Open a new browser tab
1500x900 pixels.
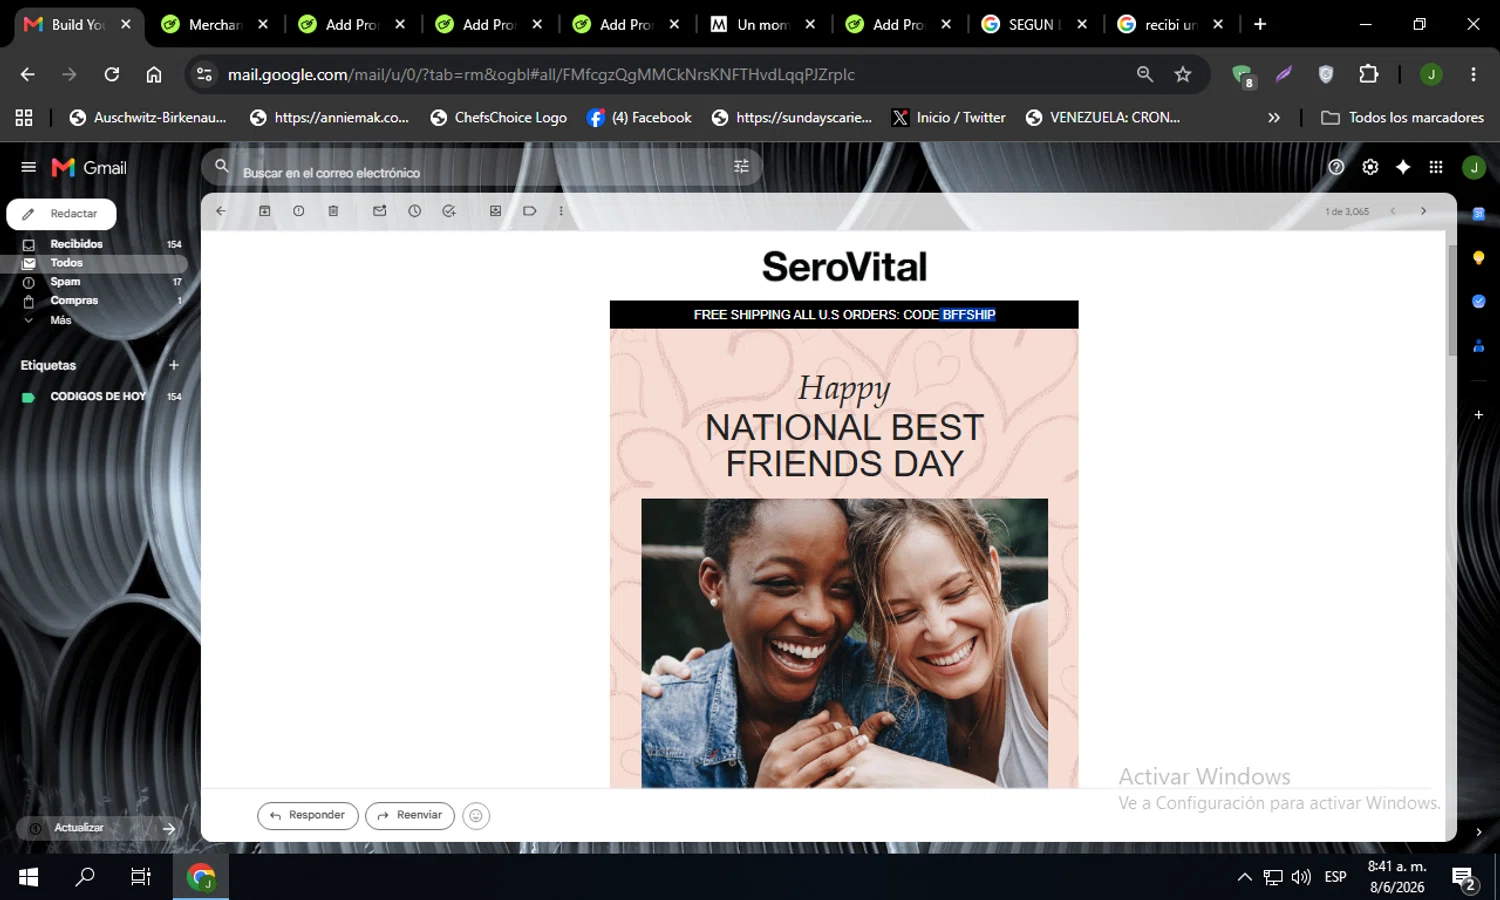(x=1260, y=24)
